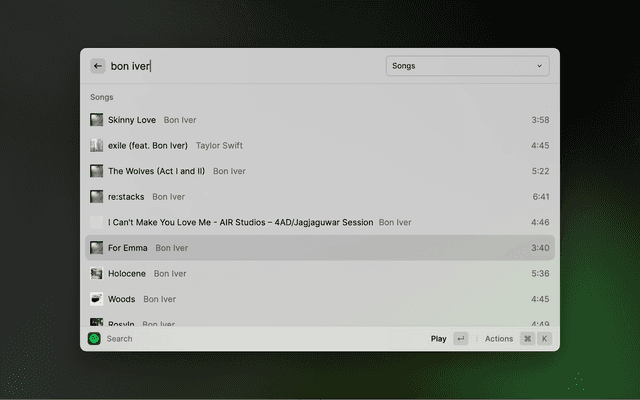
Task: Click the exile album cover thumbnail
Action: point(97,145)
